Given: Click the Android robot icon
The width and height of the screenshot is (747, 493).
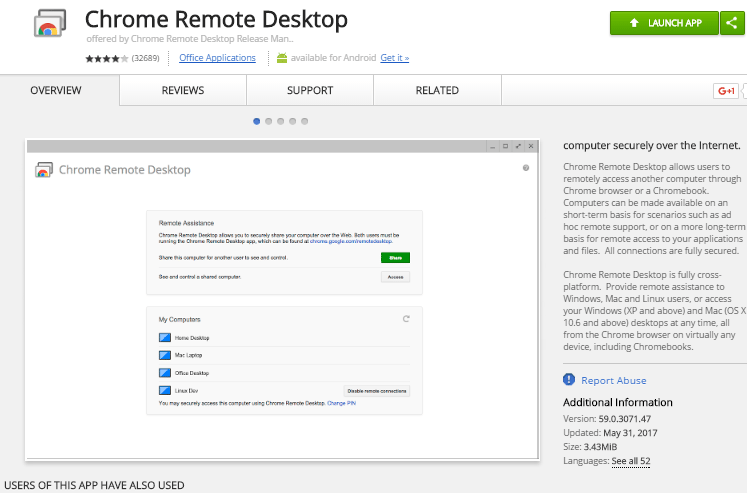Looking at the screenshot, I should pyautogui.click(x=282, y=58).
